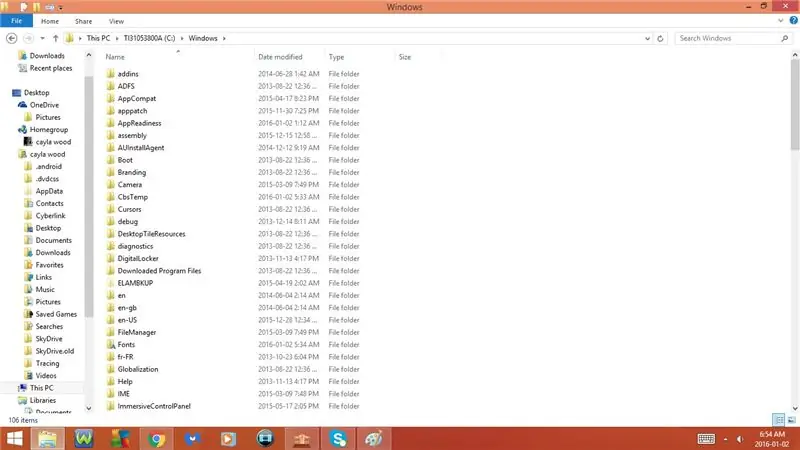Select the Boot folder
The width and height of the screenshot is (800, 450).
[x=125, y=160]
